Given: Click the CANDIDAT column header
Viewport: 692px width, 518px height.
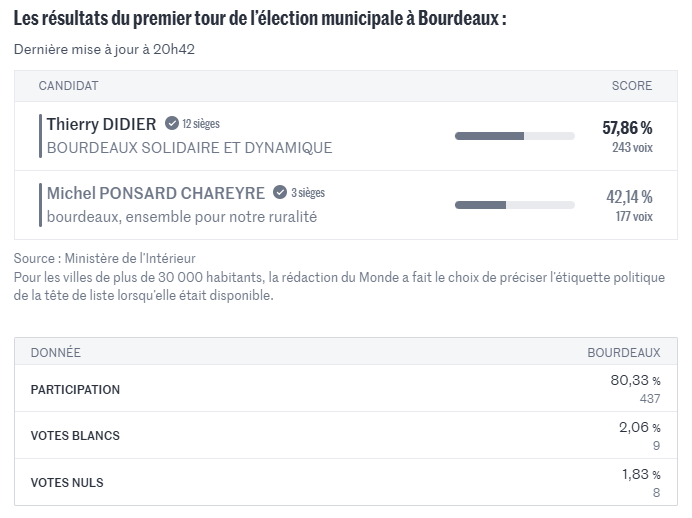Looking at the screenshot, I should (x=68, y=86).
